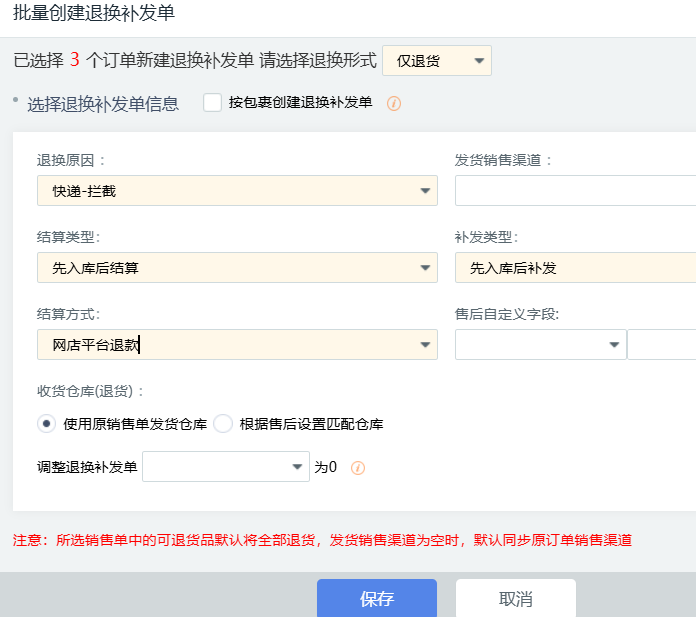Click 保存 button
Viewport: 696px width, 617px height.
(x=377, y=598)
